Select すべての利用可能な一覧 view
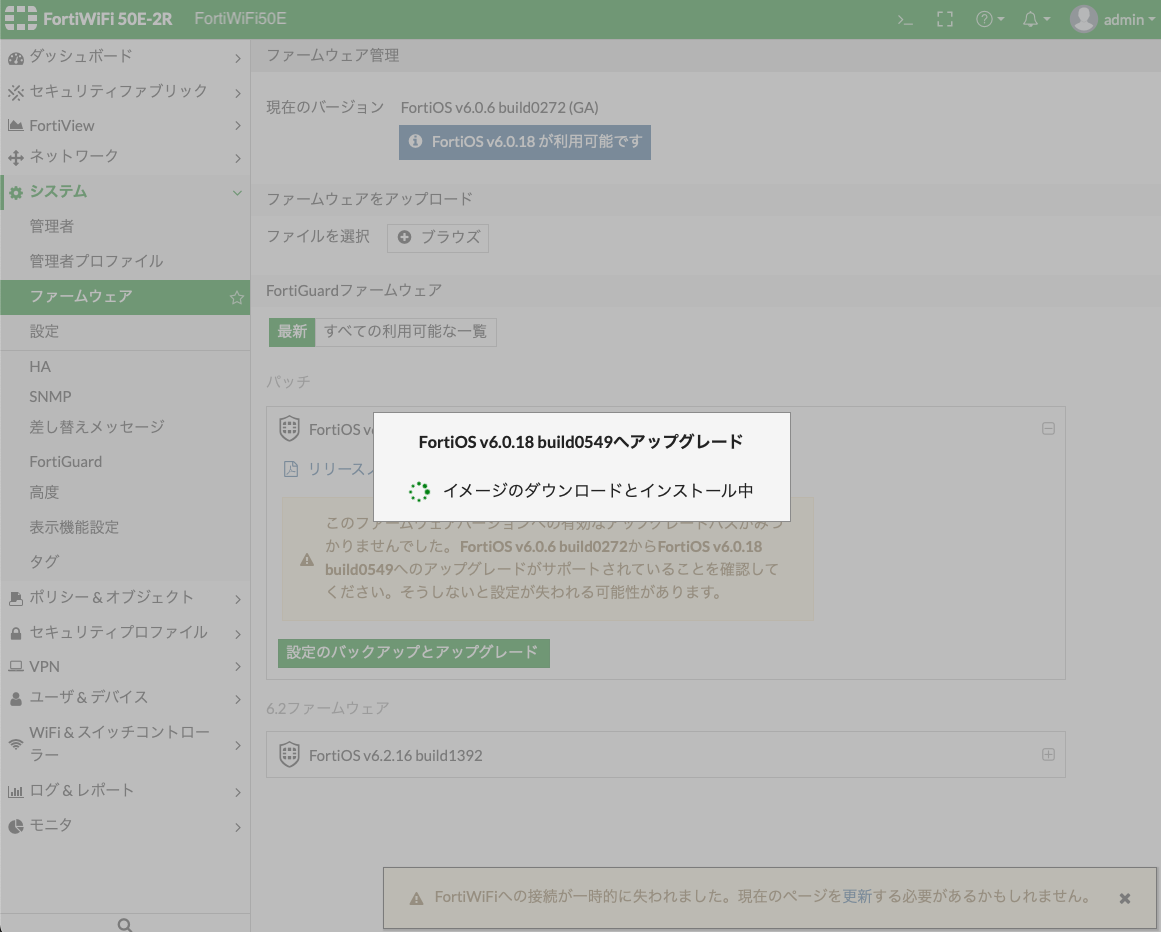This screenshot has width=1161, height=932. [x=405, y=331]
